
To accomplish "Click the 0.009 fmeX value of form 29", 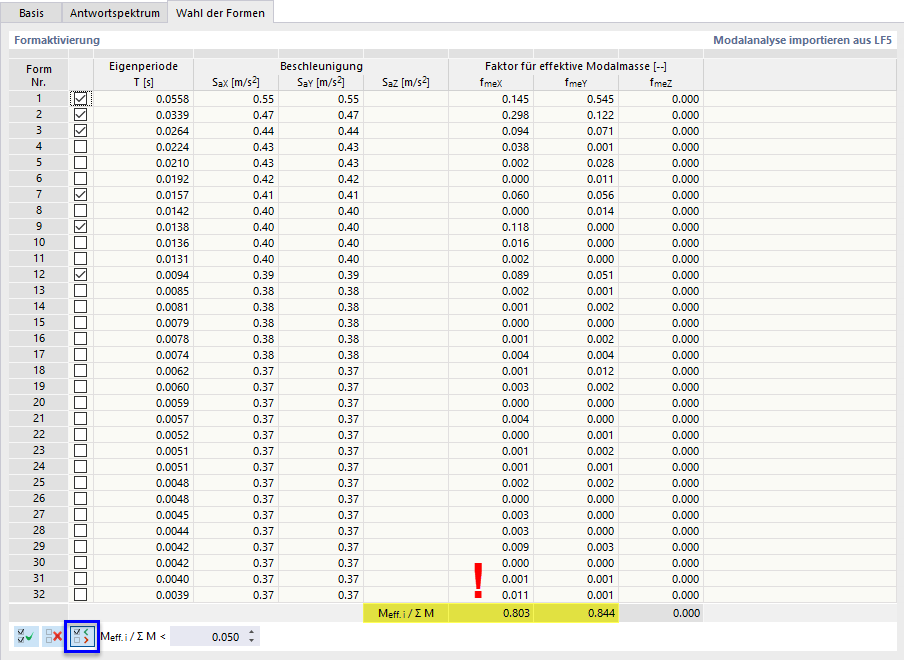I will click(x=491, y=546).
